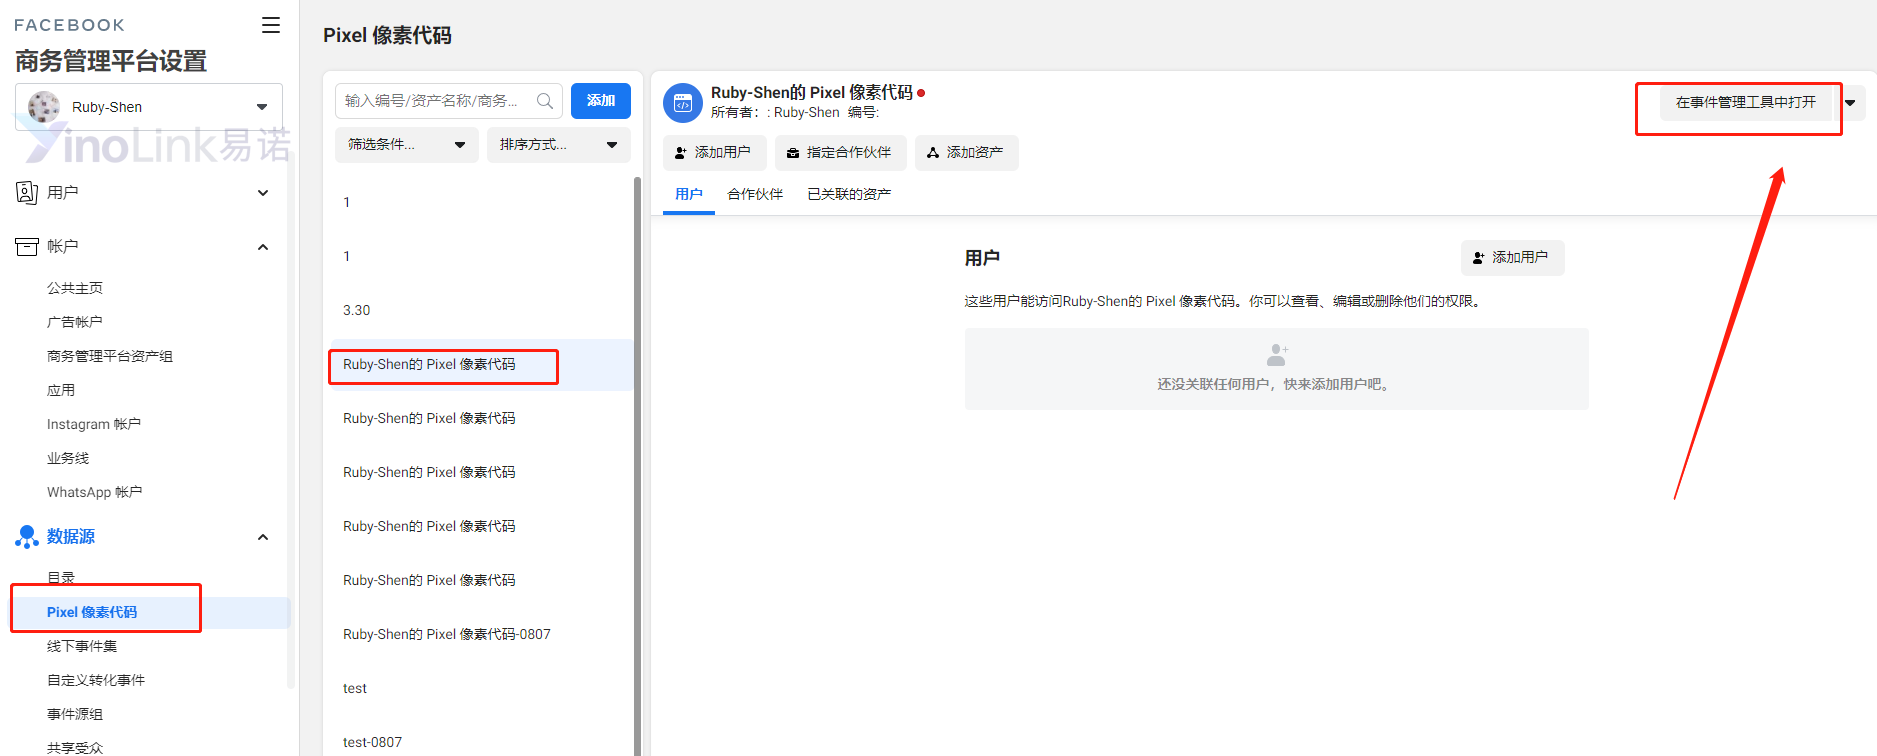Switch to the 合作伙伴 tab
This screenshot has height=756, width=1877.
tap(755, 194)
